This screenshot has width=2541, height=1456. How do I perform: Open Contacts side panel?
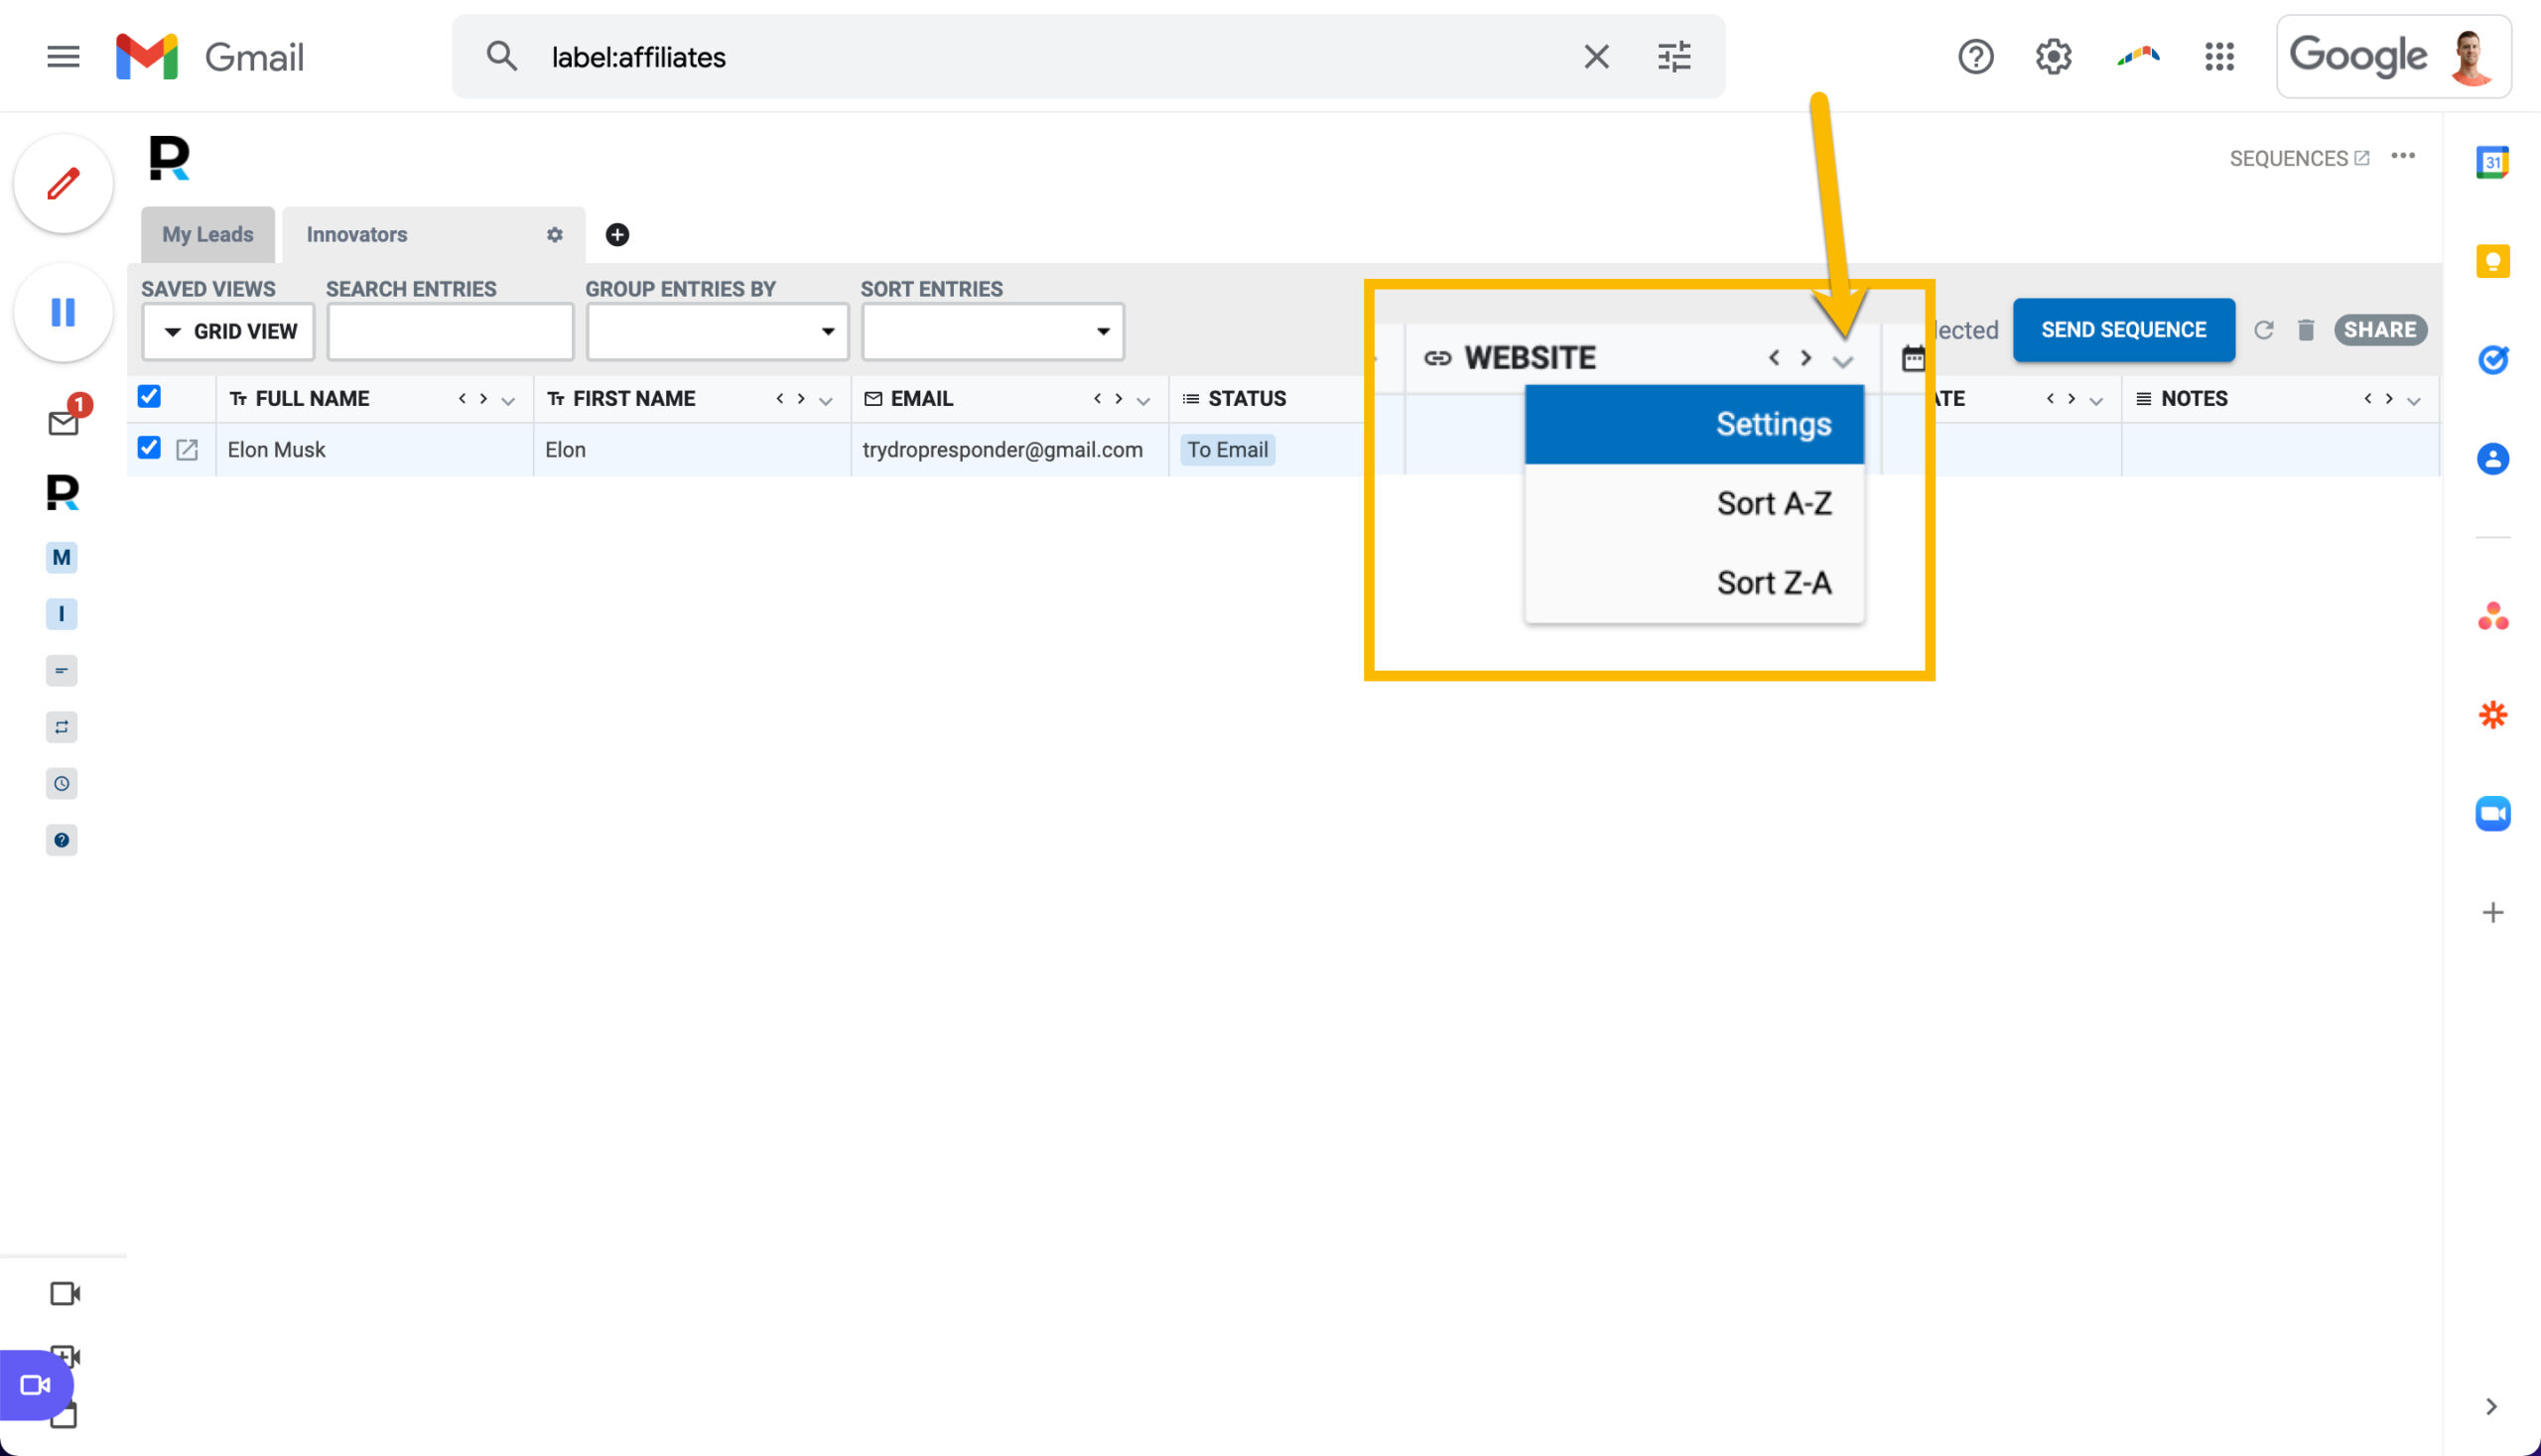tap(2492, 459)
